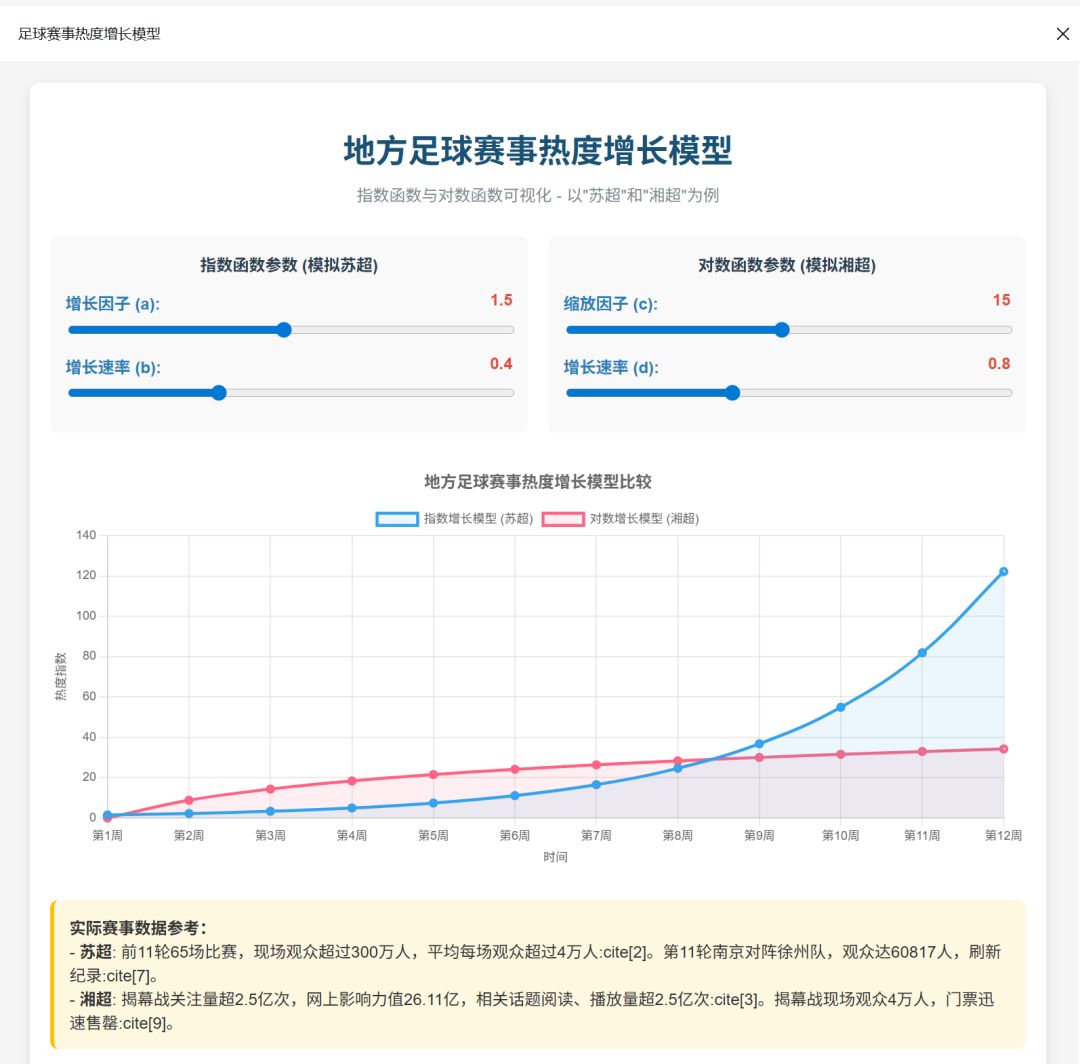
Task: Click the 增长速率 (d) slider handle
Action: click(x=732, y=392)
